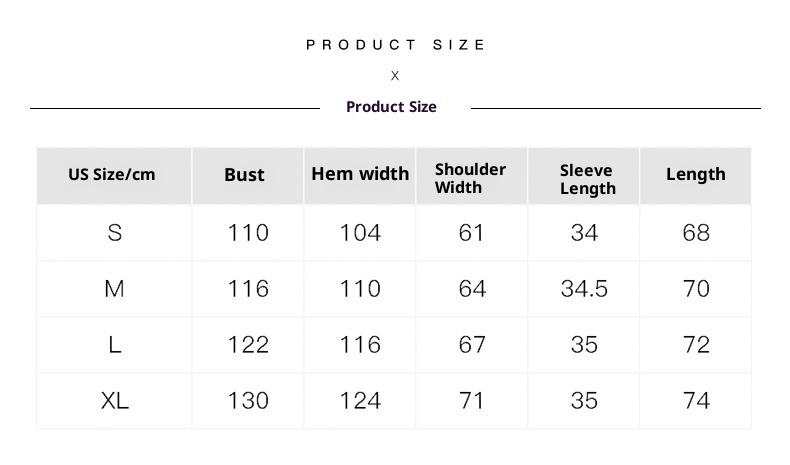The image size is (790, 465).
Task: Click the PRODUCT SIZE title text
Action: click(395, 45)
